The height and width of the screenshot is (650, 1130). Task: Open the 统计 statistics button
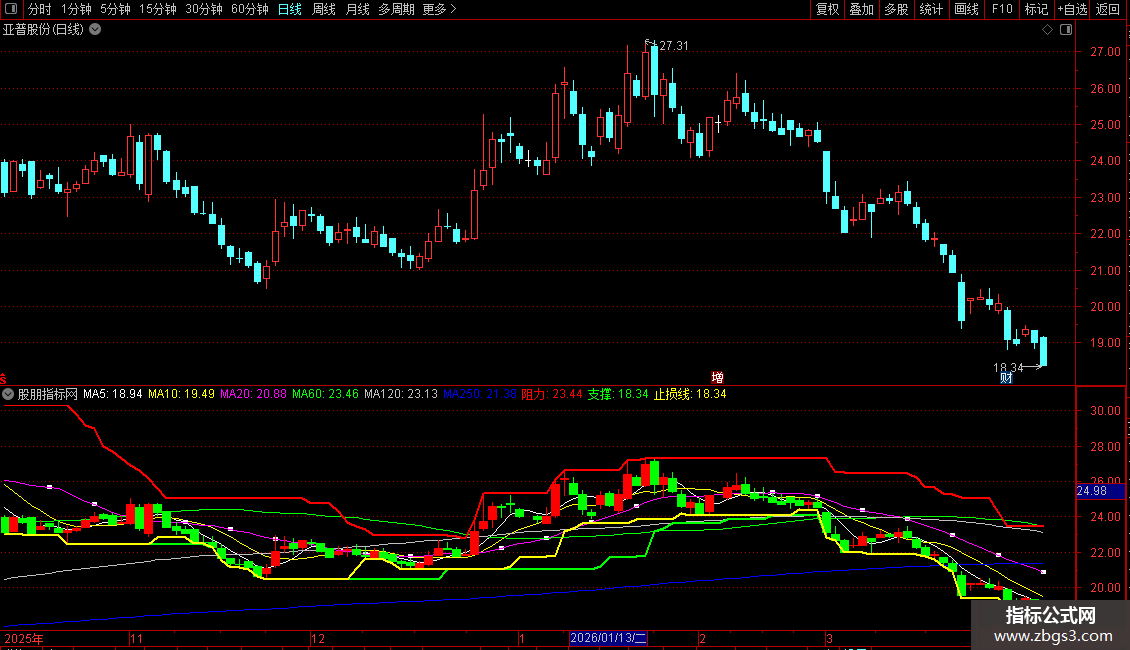coord(931,9)
